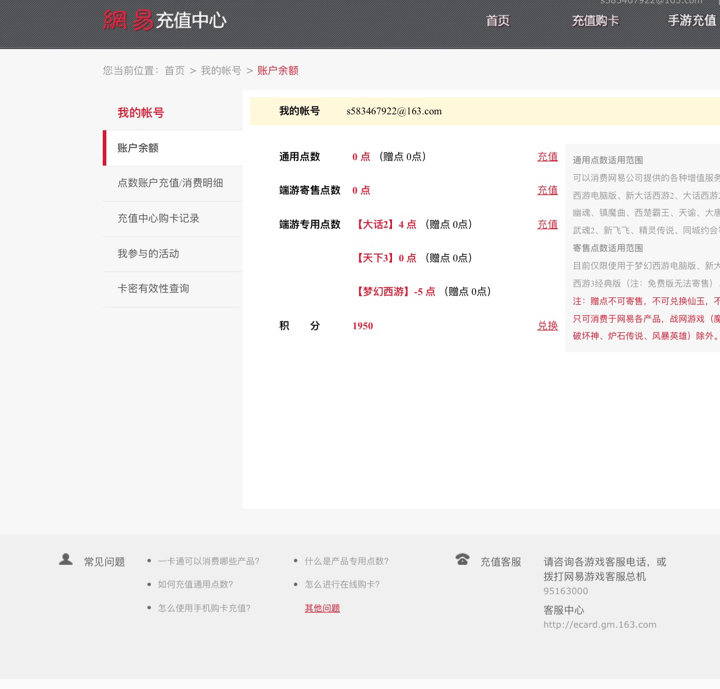This screenshot has width=720, height=689.
Task: Click the person icon beside 常见问题
Action: coord(66,559)
